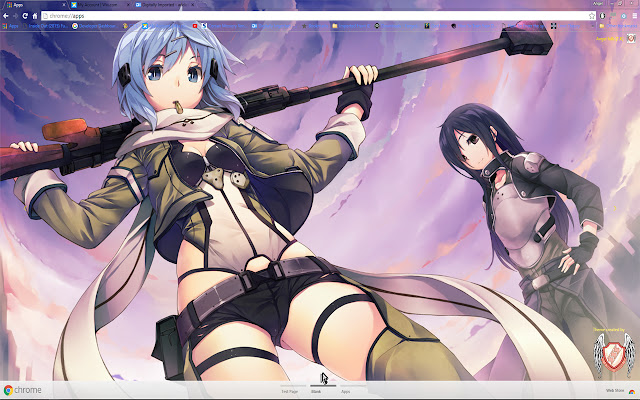Open the Inside Out (2015) bookmark
Viewport: 640px width, 400px height.
(x=46, y=26)
